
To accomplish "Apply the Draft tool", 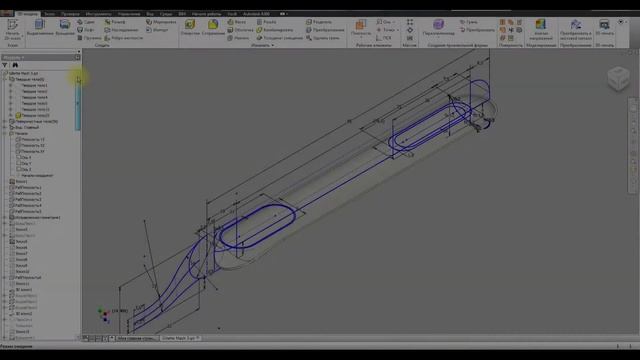I will 238,38.
